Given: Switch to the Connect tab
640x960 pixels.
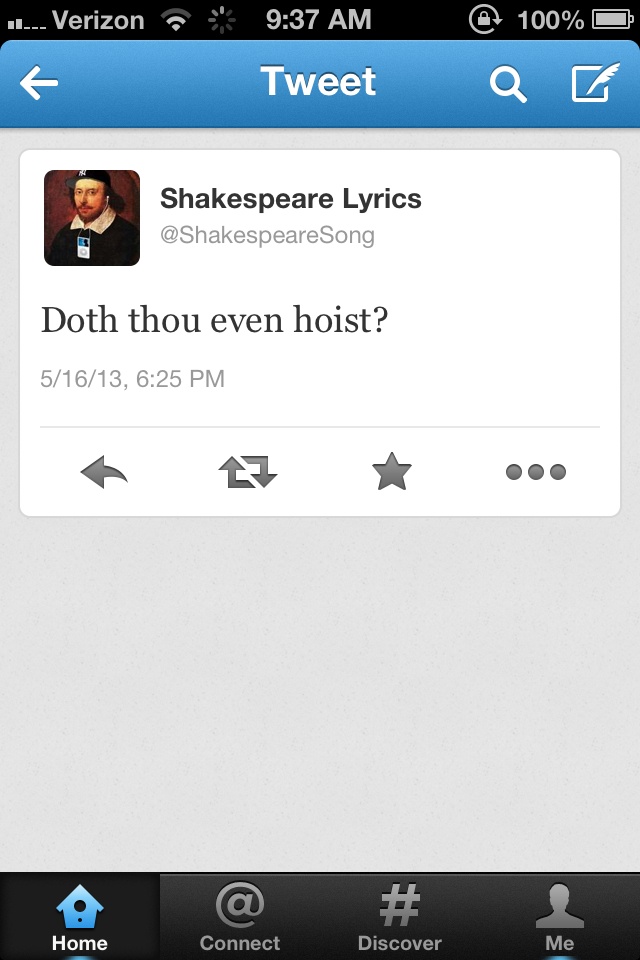Looking at the screenshot, I should 239,917.
